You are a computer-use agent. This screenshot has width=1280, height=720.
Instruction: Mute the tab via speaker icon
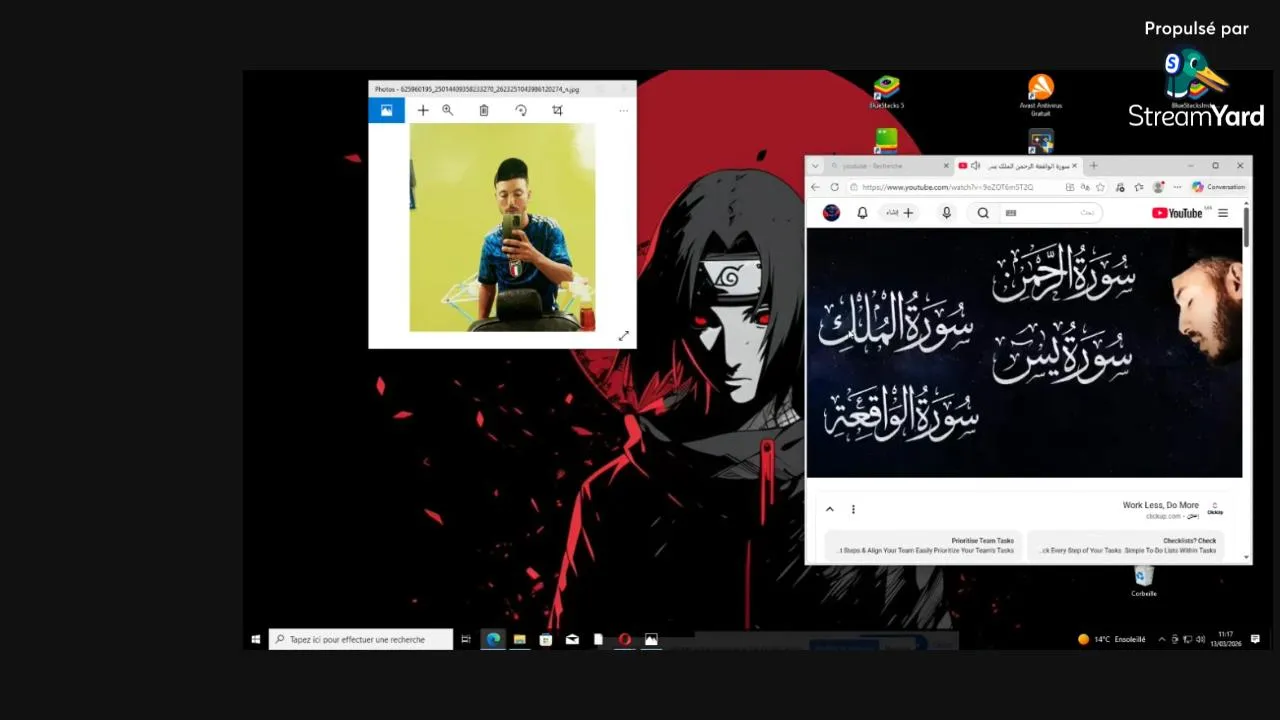click(975, 166)
